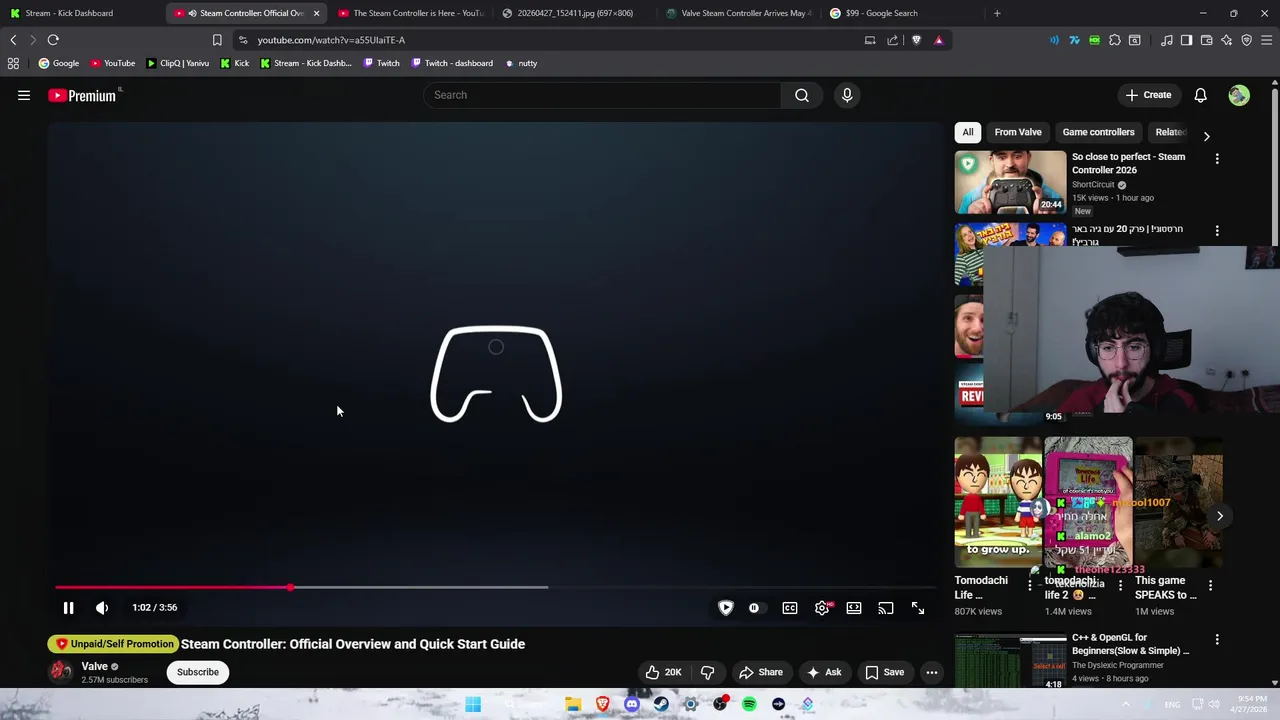
Task: Mute the video volume speaker icon
Action: 102,608
